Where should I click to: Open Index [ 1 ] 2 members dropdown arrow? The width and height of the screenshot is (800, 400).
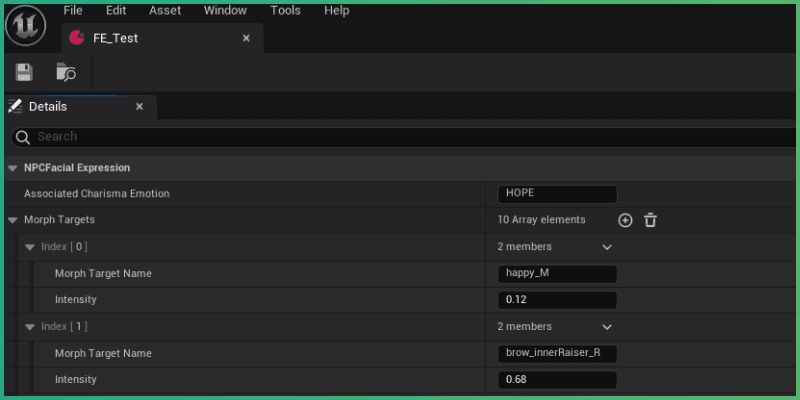tap(607, 327)
